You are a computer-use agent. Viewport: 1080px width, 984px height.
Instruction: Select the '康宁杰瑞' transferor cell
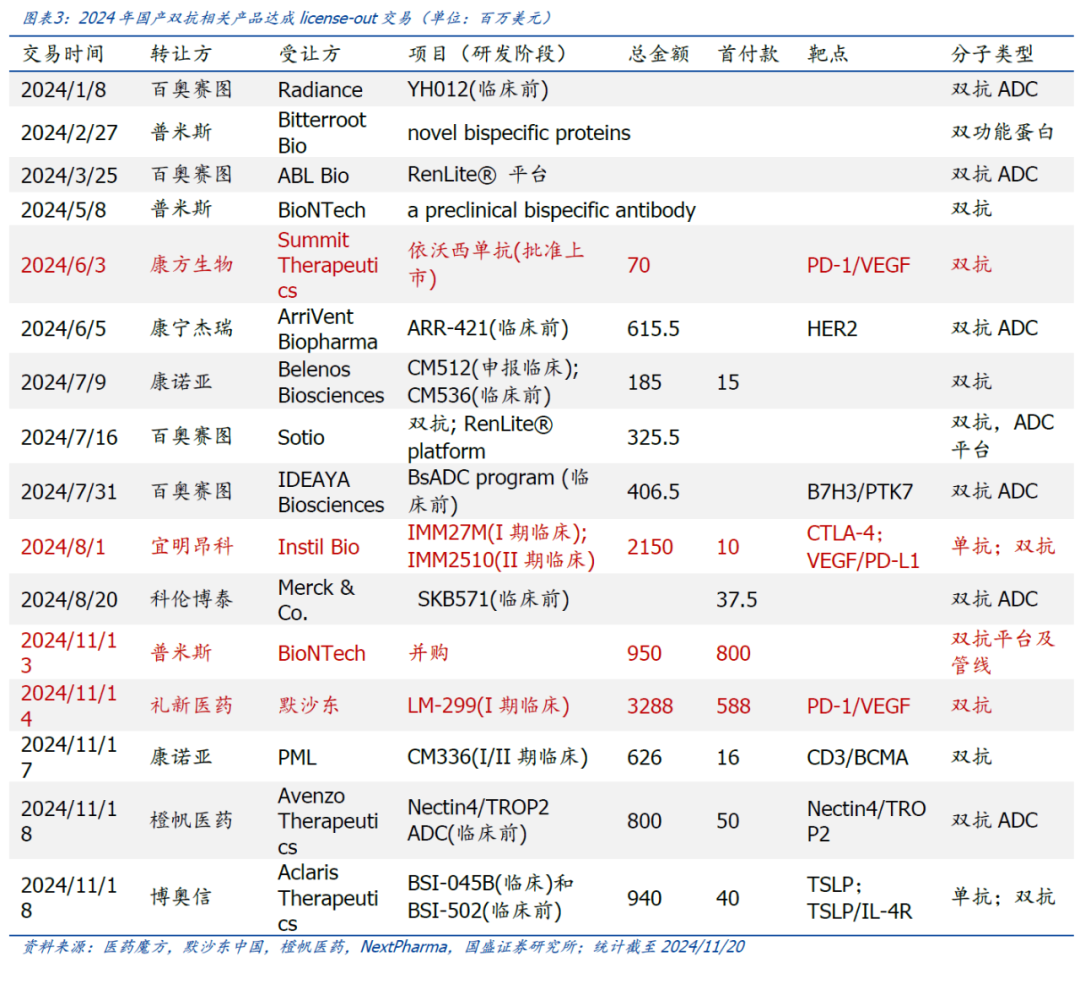(x=191, y=328)
